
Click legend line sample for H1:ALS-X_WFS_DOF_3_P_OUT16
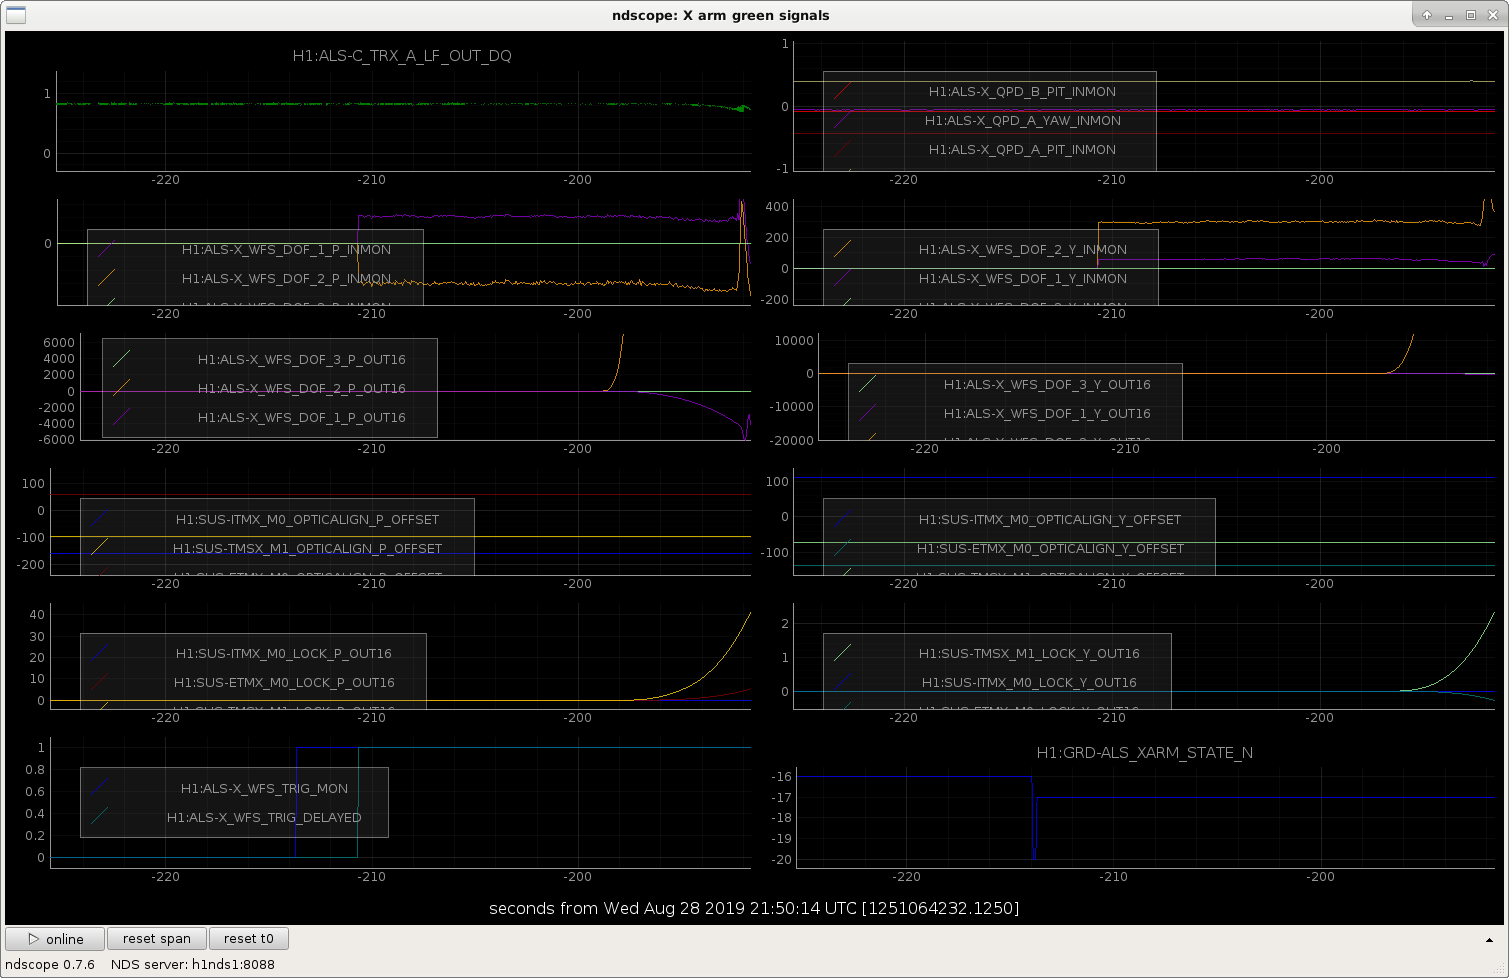coord(122,359)
